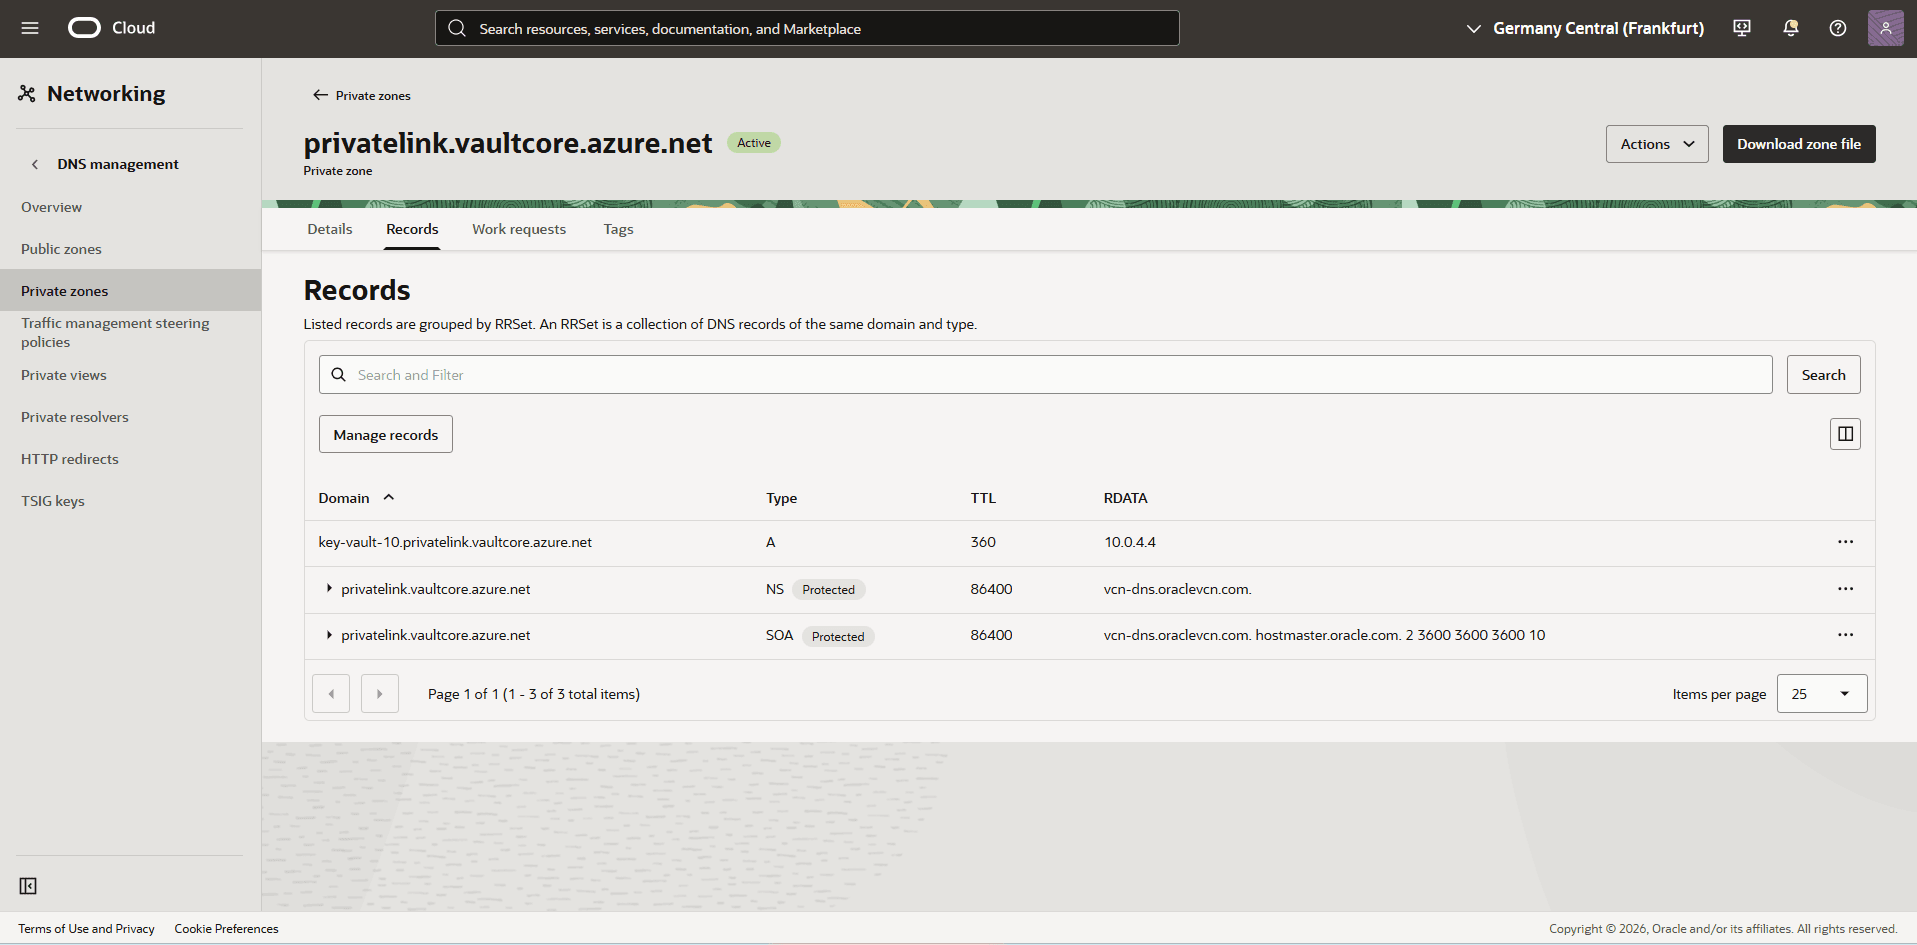Open the user profile avatar
The width and height of the screenshot is (1917, 945).
tap(1885, 28)
